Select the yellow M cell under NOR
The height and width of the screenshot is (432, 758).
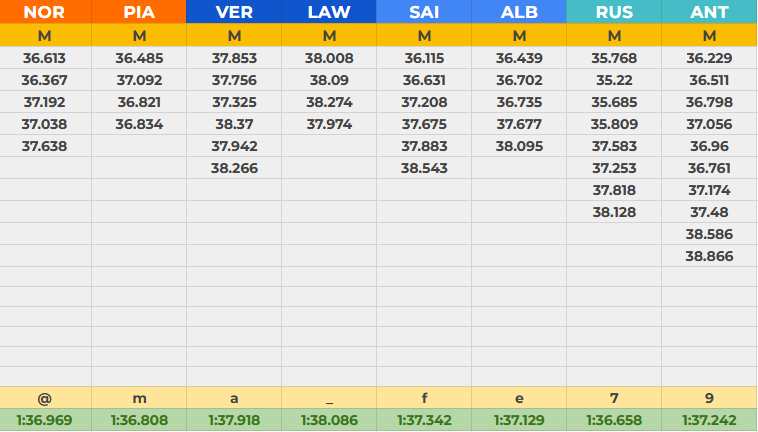pos(45,36)
